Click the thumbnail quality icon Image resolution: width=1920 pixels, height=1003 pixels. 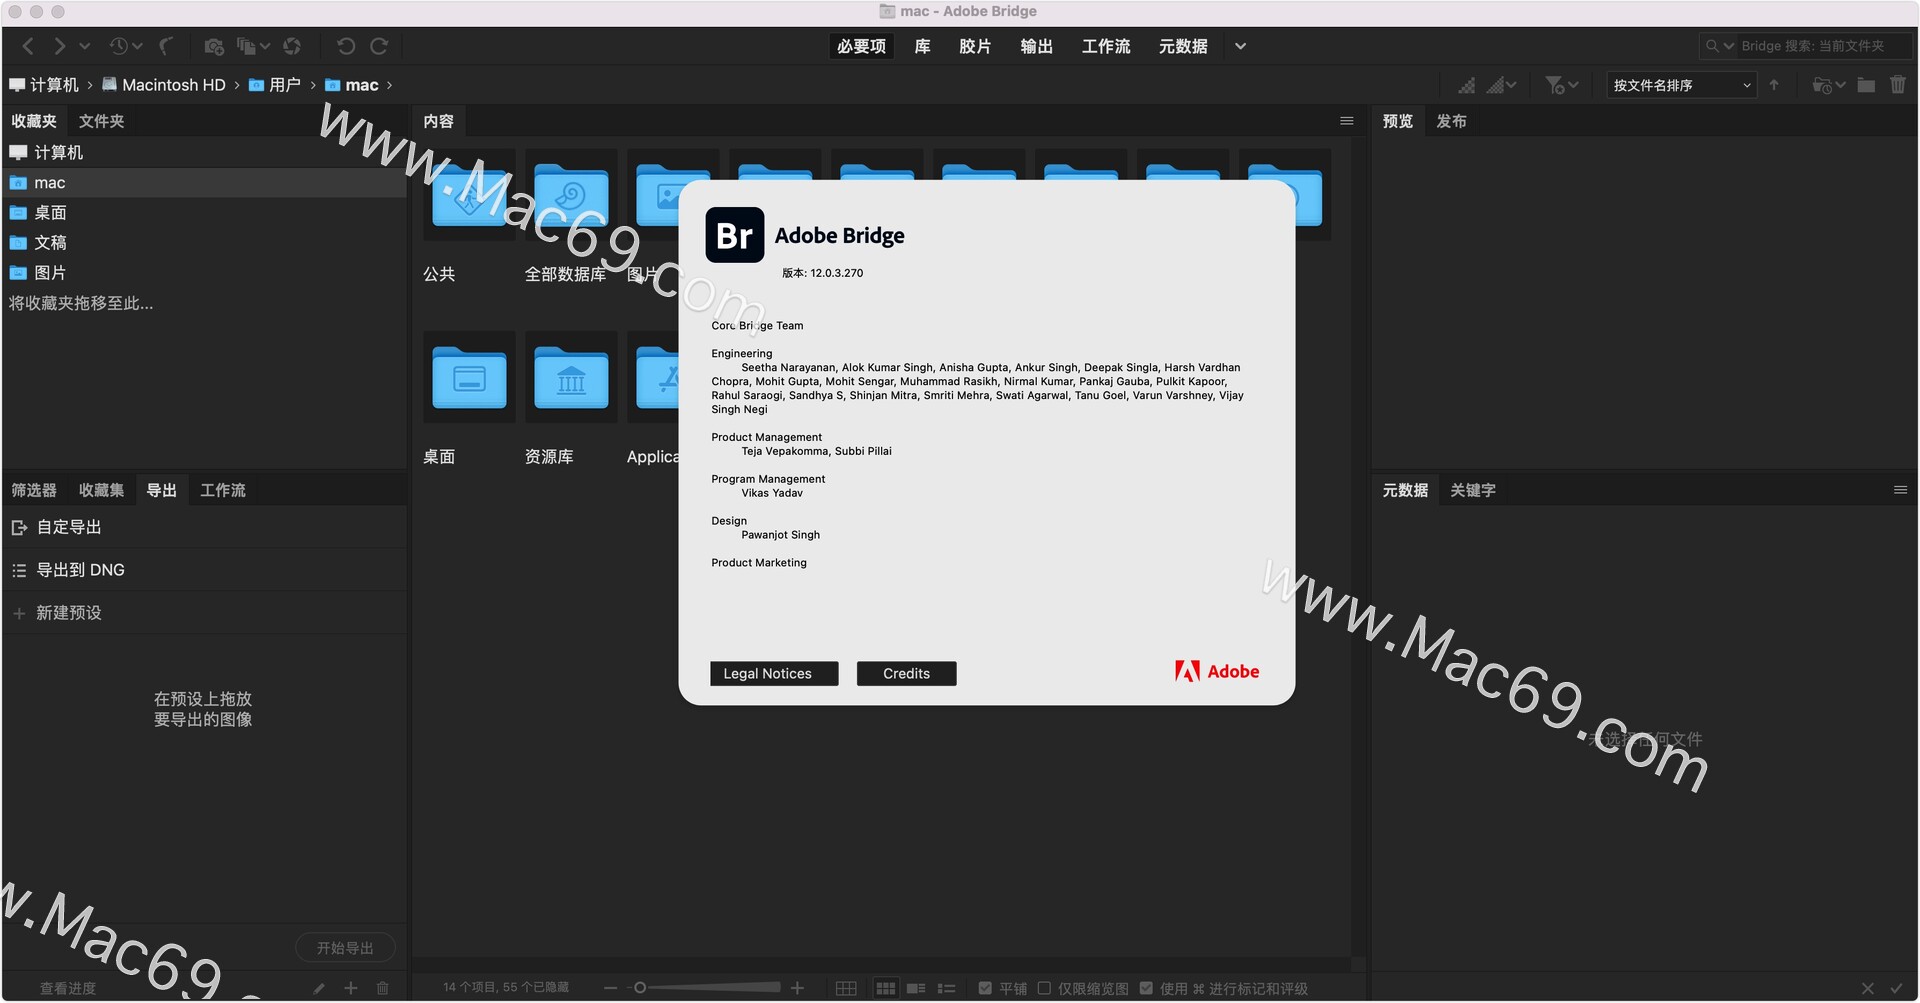[x=1466, y=85]
